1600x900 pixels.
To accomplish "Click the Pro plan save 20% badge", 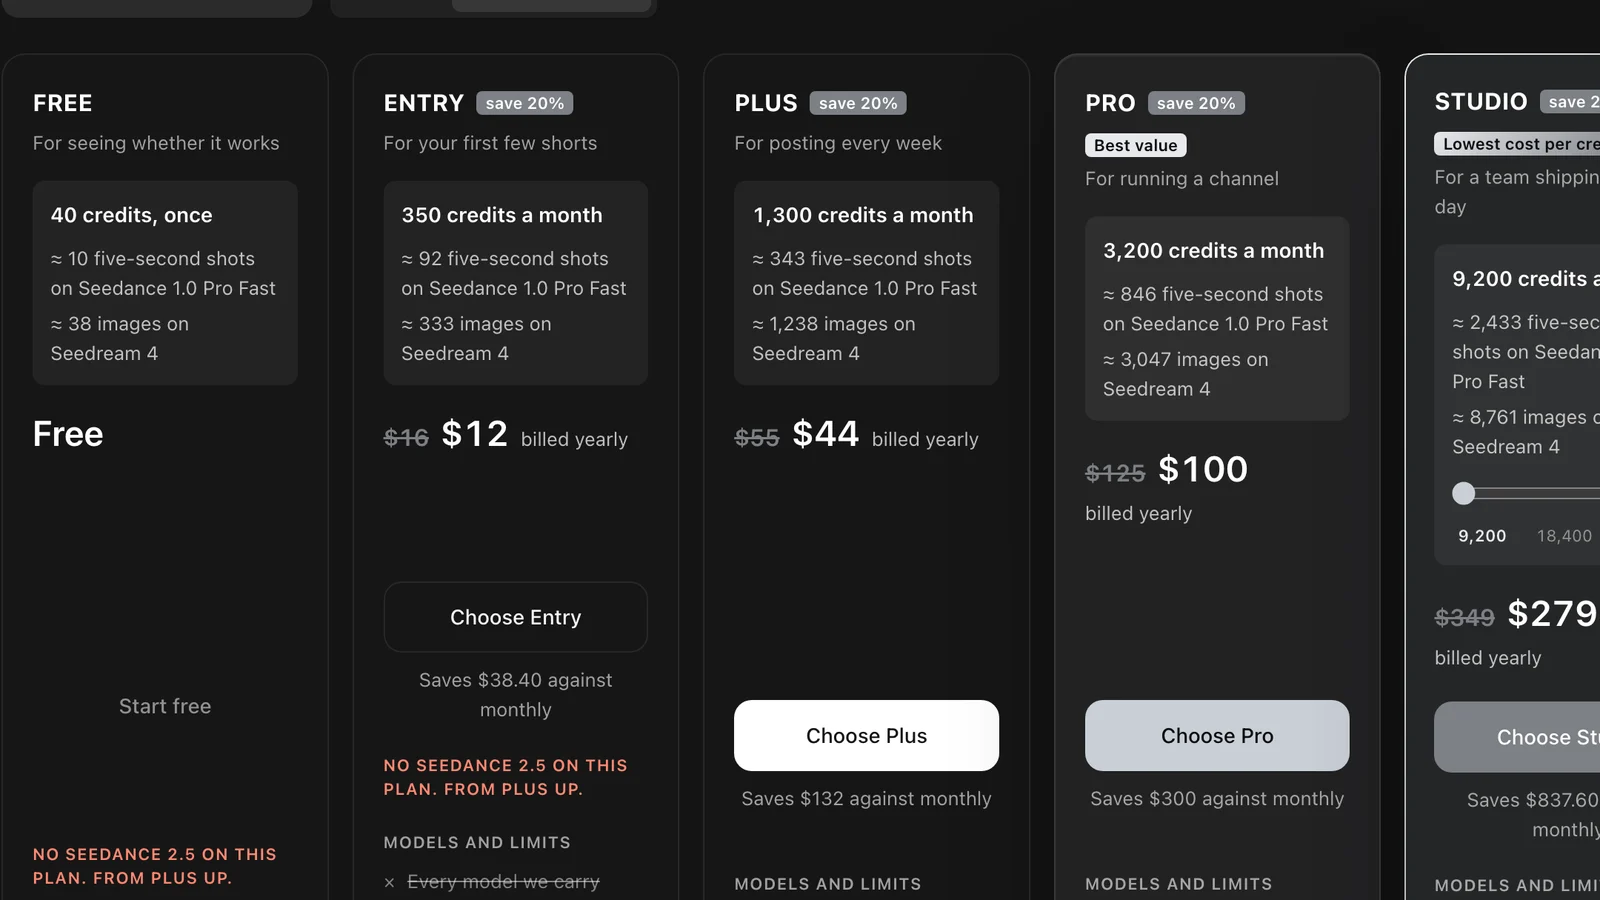I will coord(1196,103).
